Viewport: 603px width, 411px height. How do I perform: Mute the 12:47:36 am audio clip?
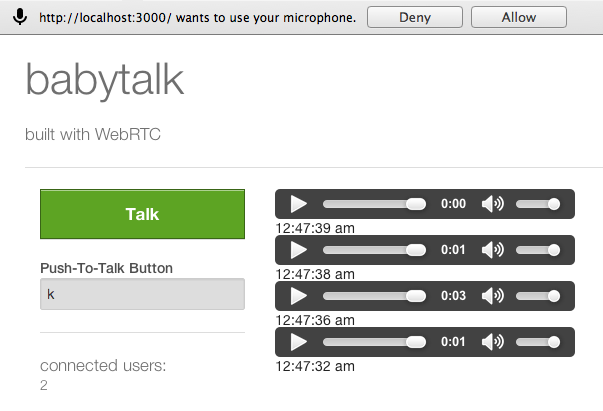(x=492, y=296)
